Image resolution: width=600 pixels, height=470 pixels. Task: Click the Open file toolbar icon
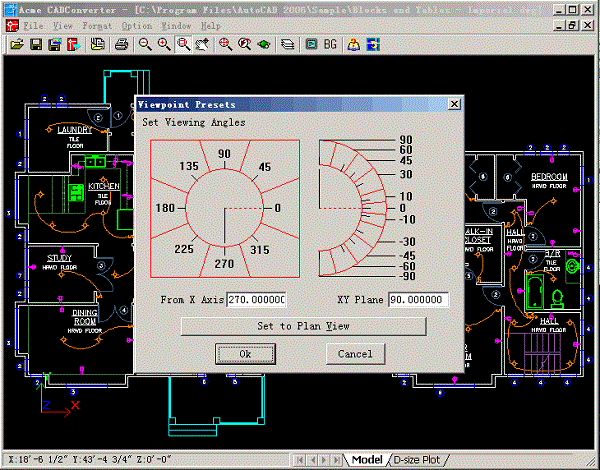17,45
